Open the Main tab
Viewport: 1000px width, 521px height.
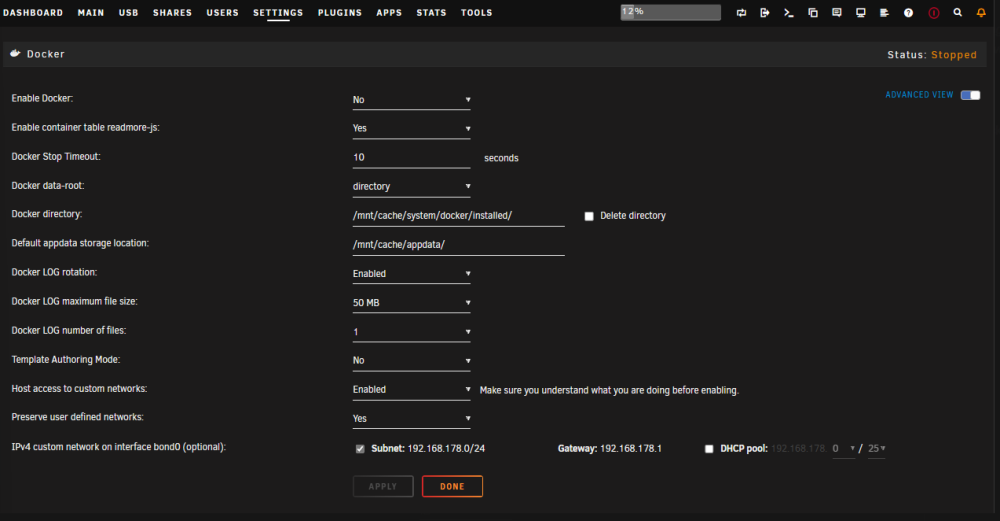click(x=91, y=13)
